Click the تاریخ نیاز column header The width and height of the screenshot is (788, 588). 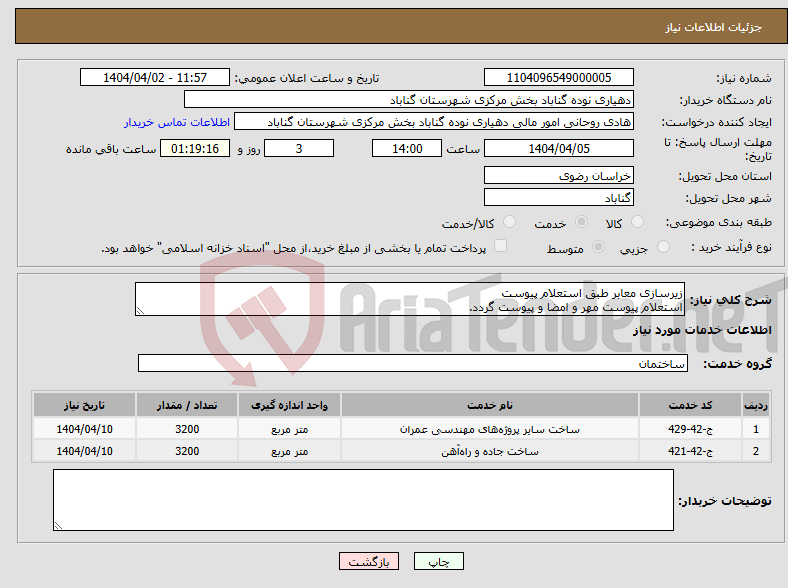tap(84, 405)
